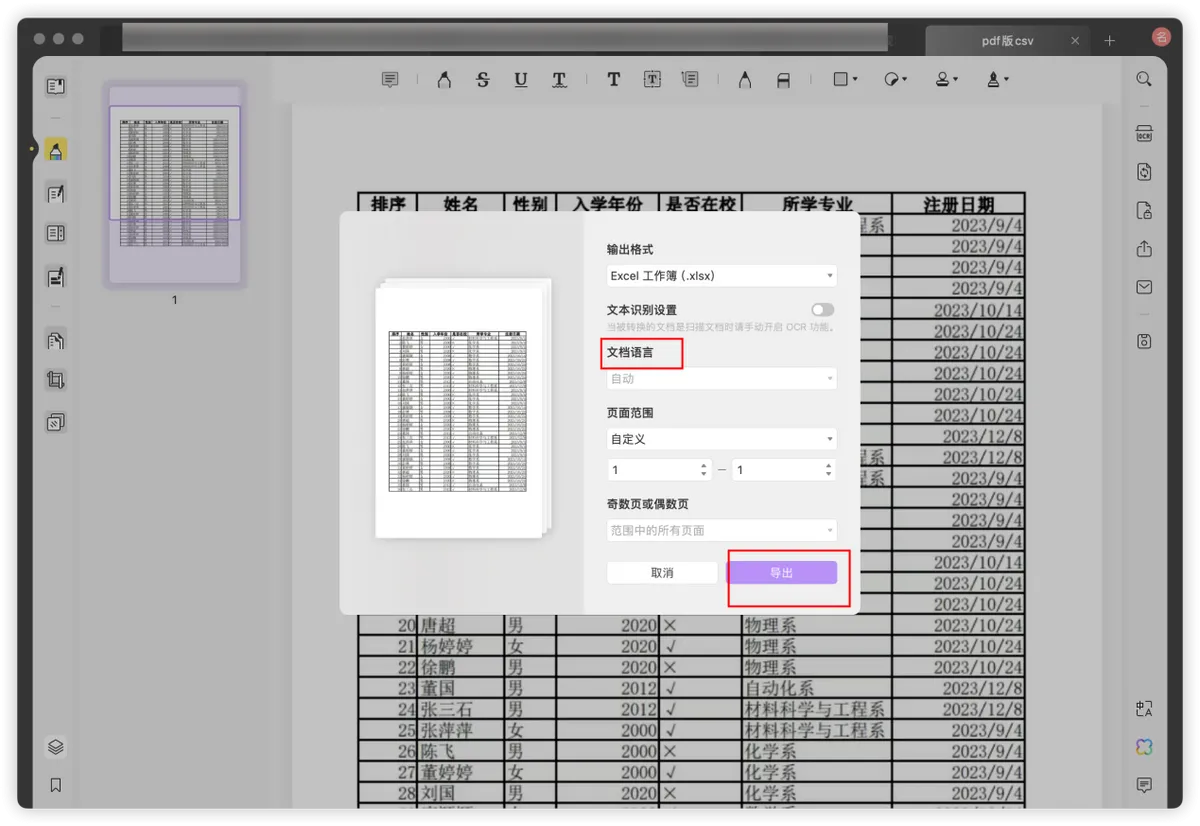Switch to the pdf版csv tab

1006,41
